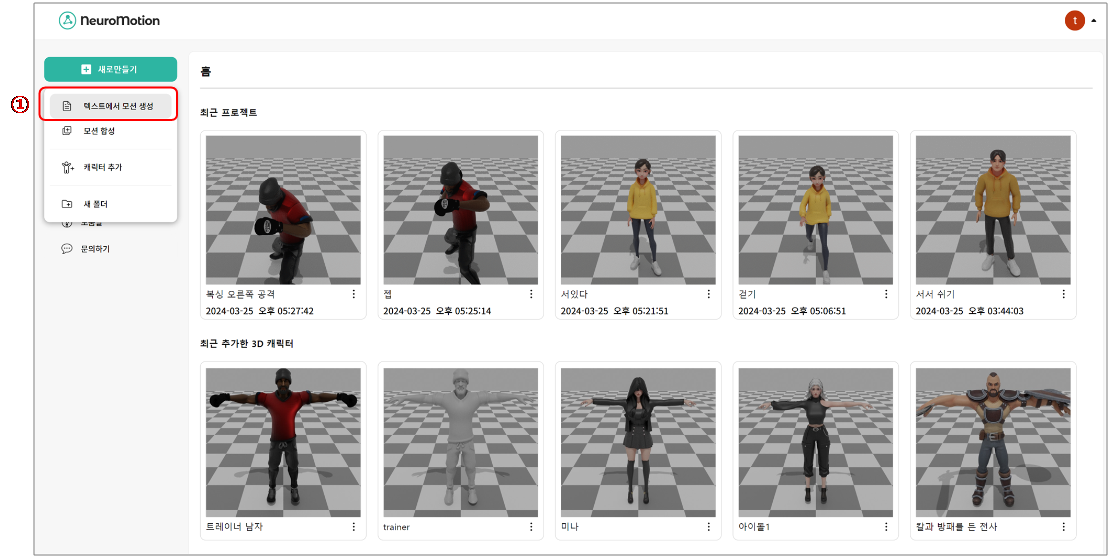Image resolution: width=1109 pixels, height=557 pixels.
Task: Click the 최근 추가한 3D 캐릭터 heading
Action: [247, 344]
